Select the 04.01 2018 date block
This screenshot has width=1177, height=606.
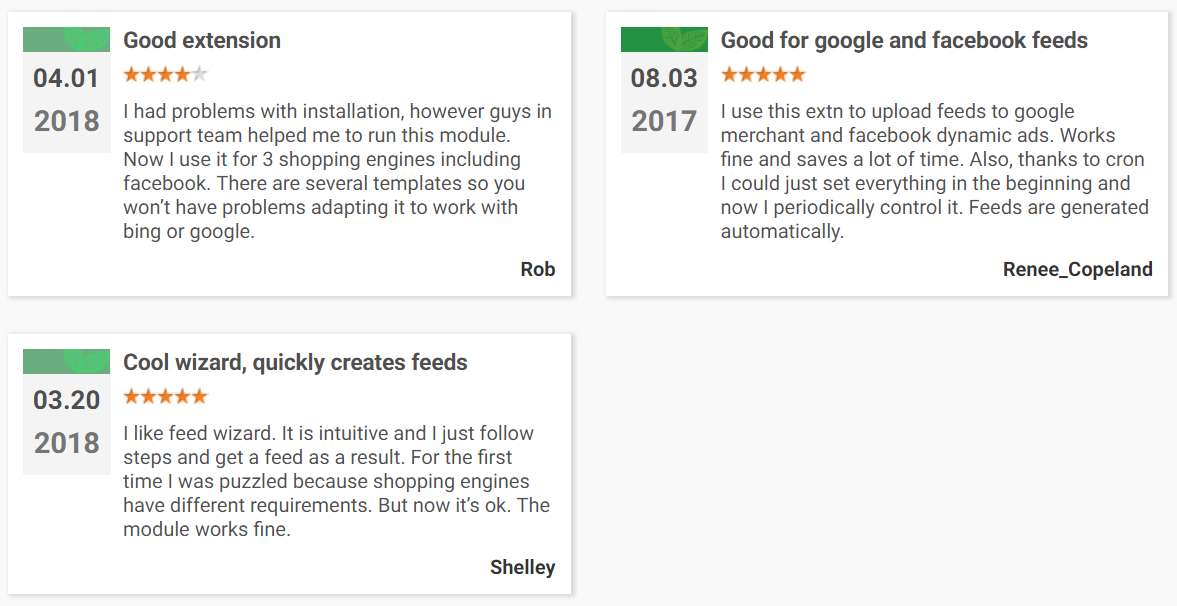67,102
